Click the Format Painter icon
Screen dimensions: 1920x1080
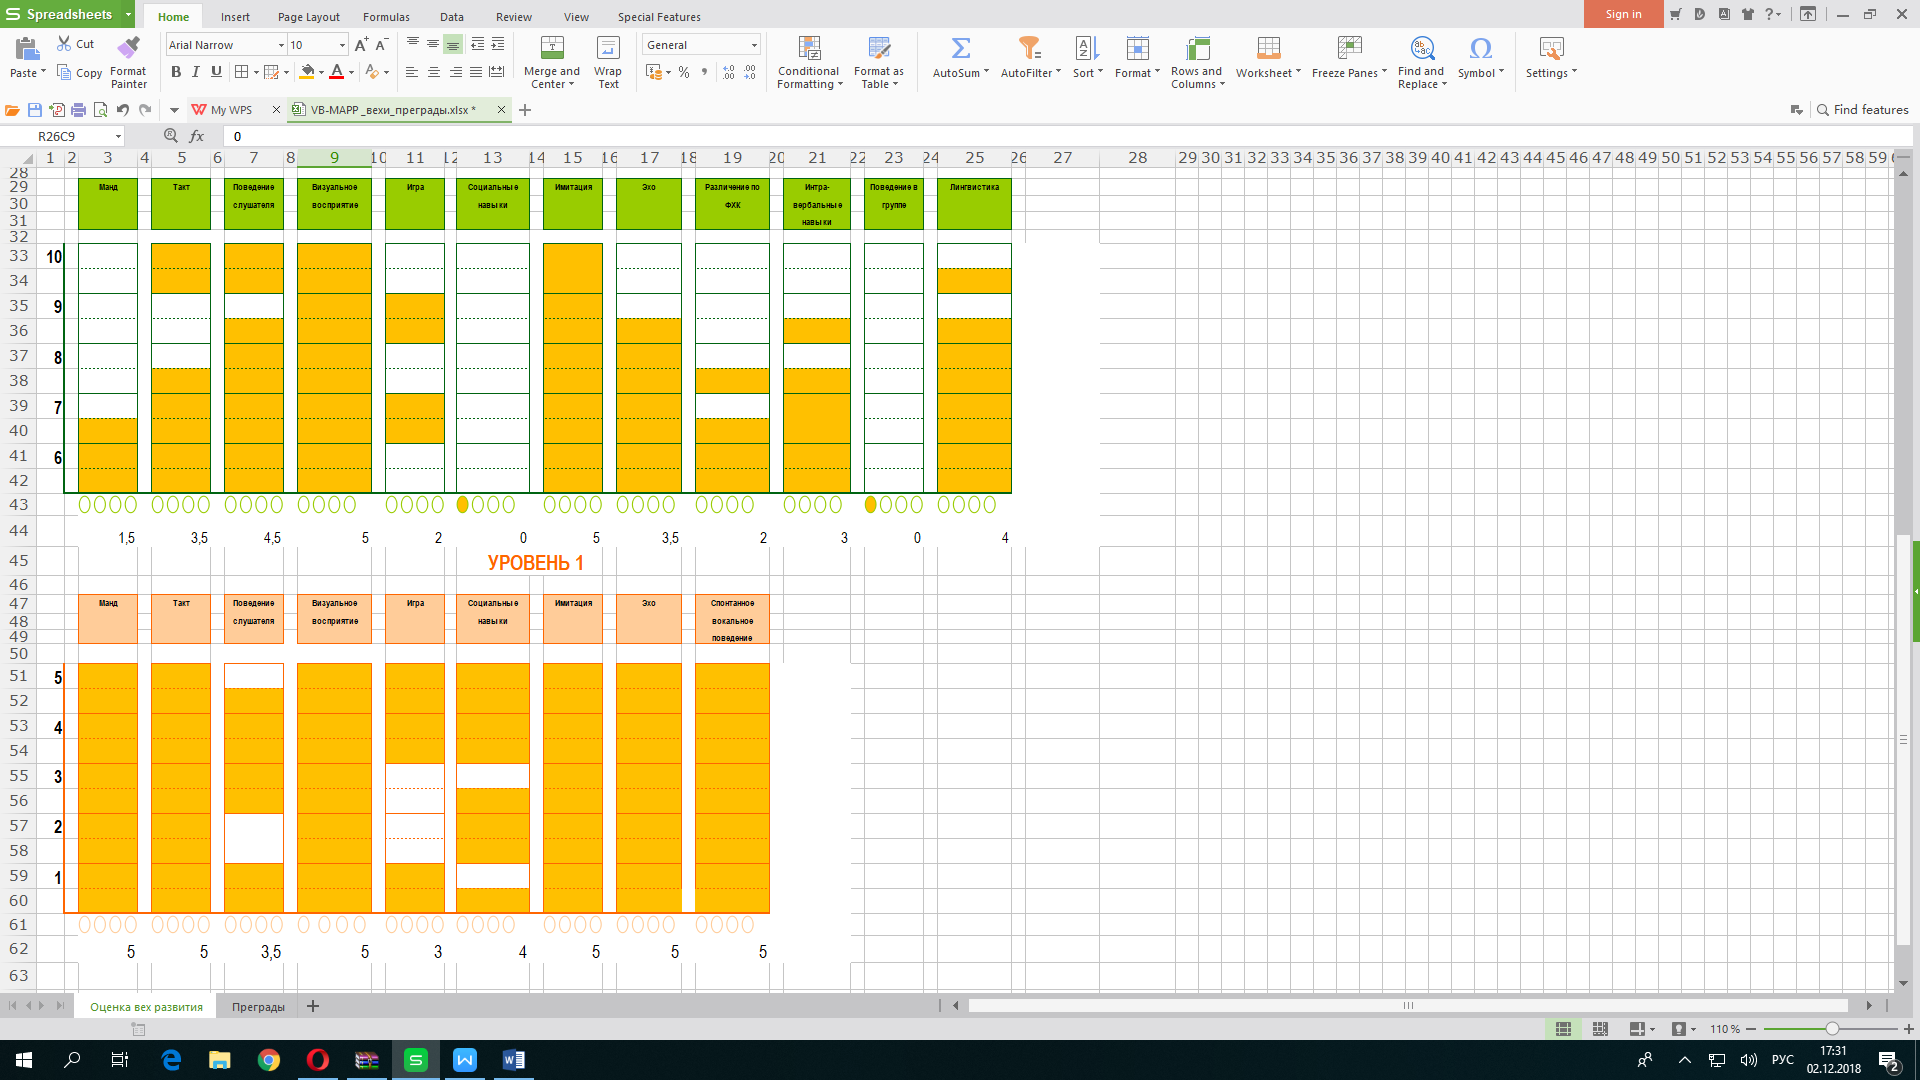tap(128, 48)
